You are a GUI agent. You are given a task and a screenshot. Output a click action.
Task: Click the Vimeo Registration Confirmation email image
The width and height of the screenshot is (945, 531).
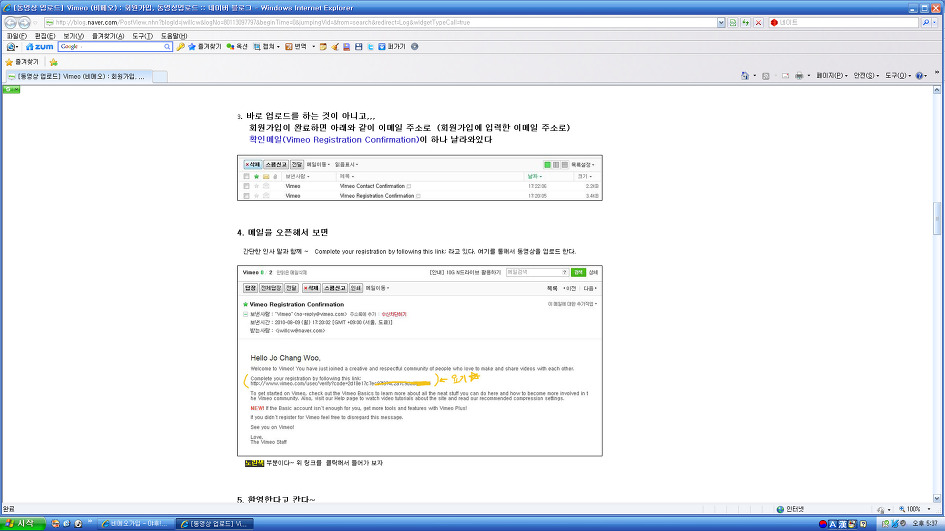419,360
